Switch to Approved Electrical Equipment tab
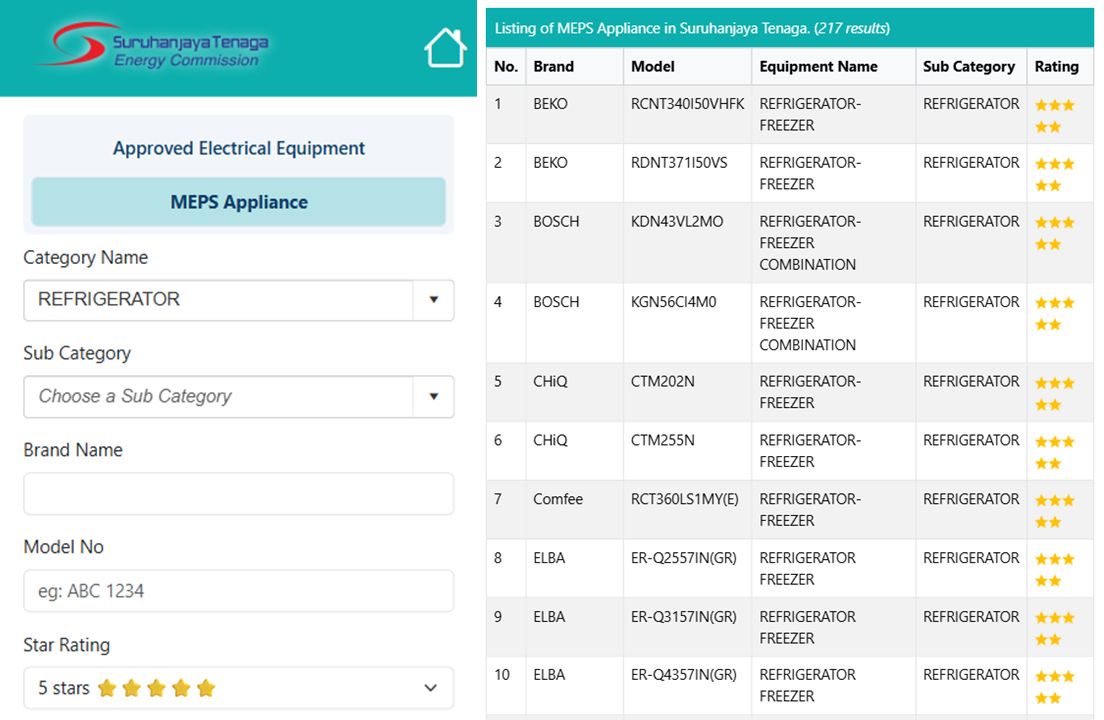 point(238,148)
